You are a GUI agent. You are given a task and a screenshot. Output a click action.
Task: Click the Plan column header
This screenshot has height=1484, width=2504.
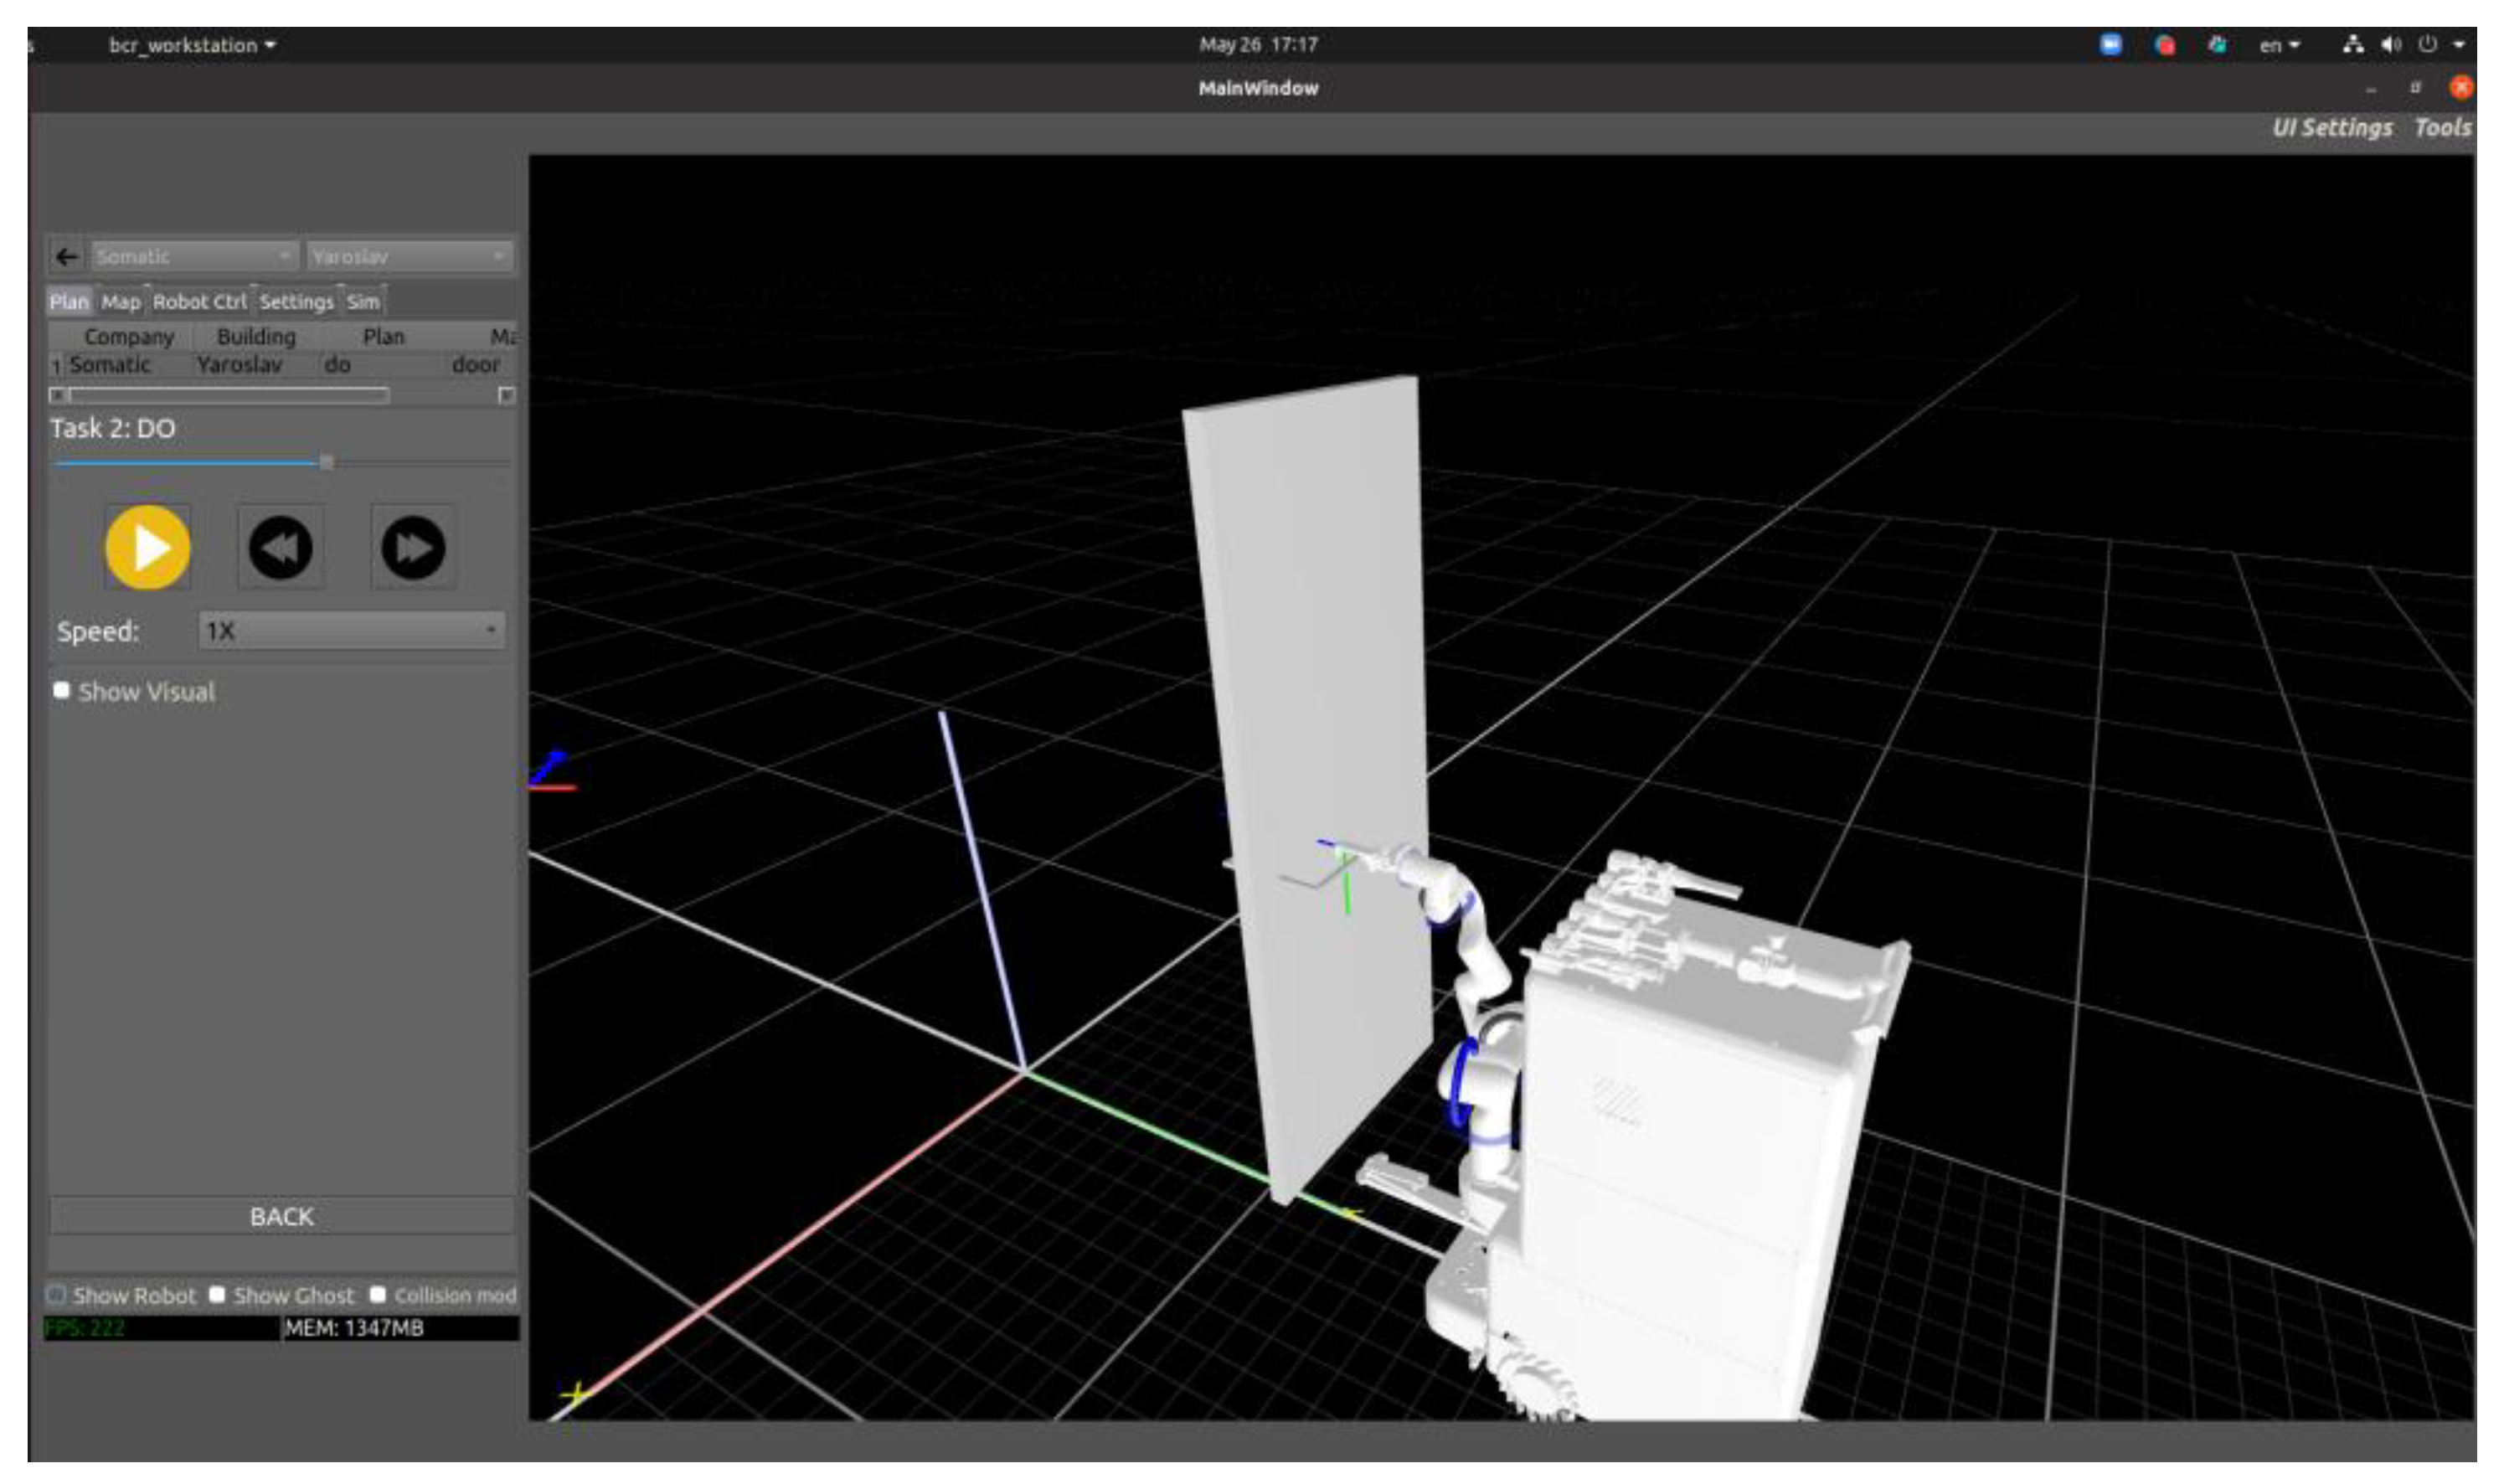click(384, 337)
